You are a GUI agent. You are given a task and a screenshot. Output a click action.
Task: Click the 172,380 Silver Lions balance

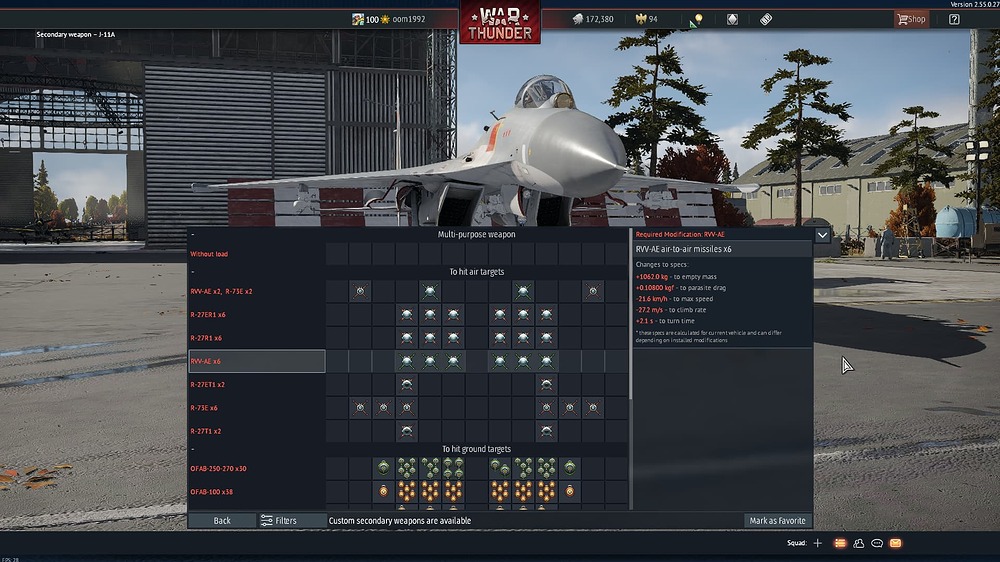[x=599, y=19]
